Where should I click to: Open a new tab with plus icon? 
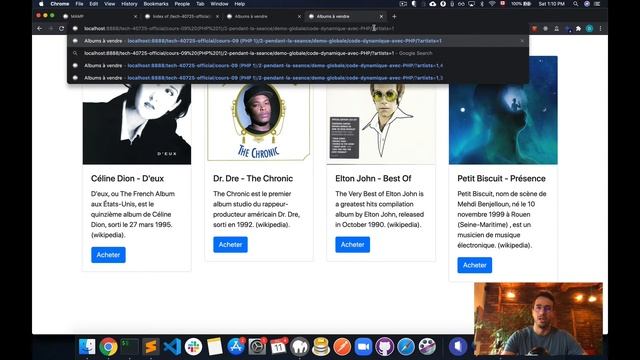pyautogui.click(x=394, y=16)
